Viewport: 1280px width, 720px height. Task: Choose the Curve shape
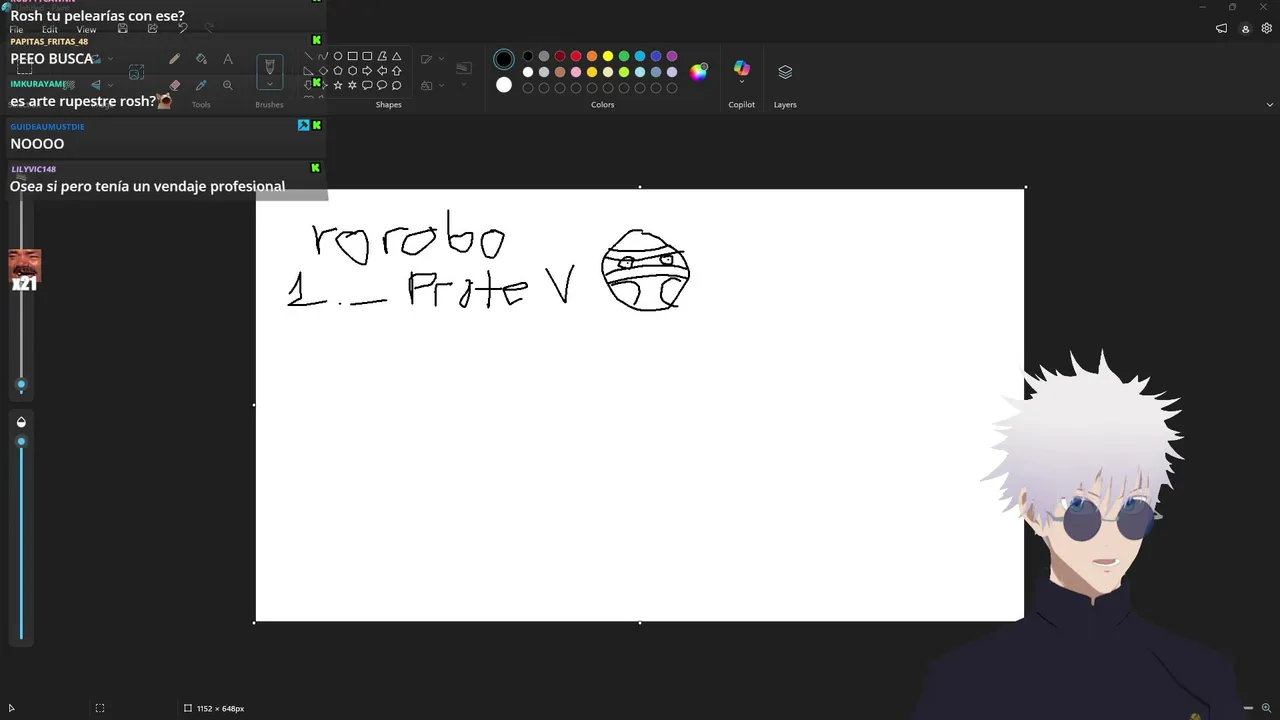[x=323, y=56]
